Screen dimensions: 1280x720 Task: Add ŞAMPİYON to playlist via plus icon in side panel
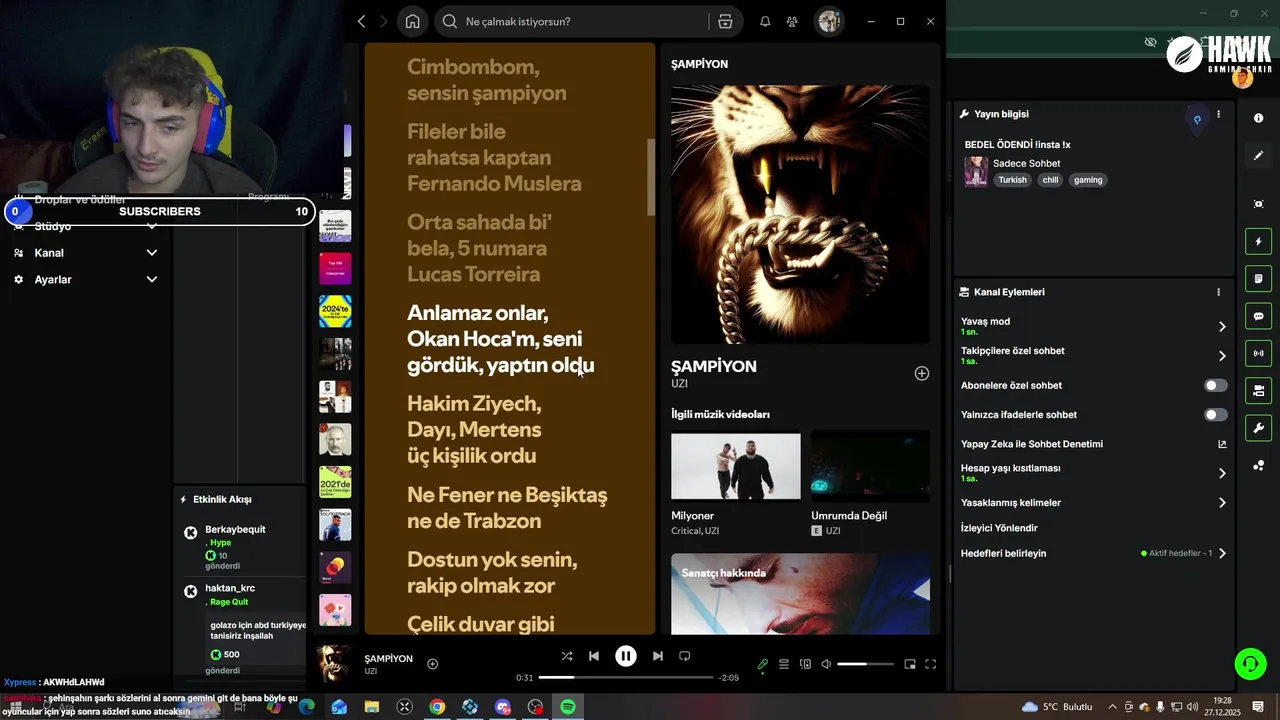(922, 373)
